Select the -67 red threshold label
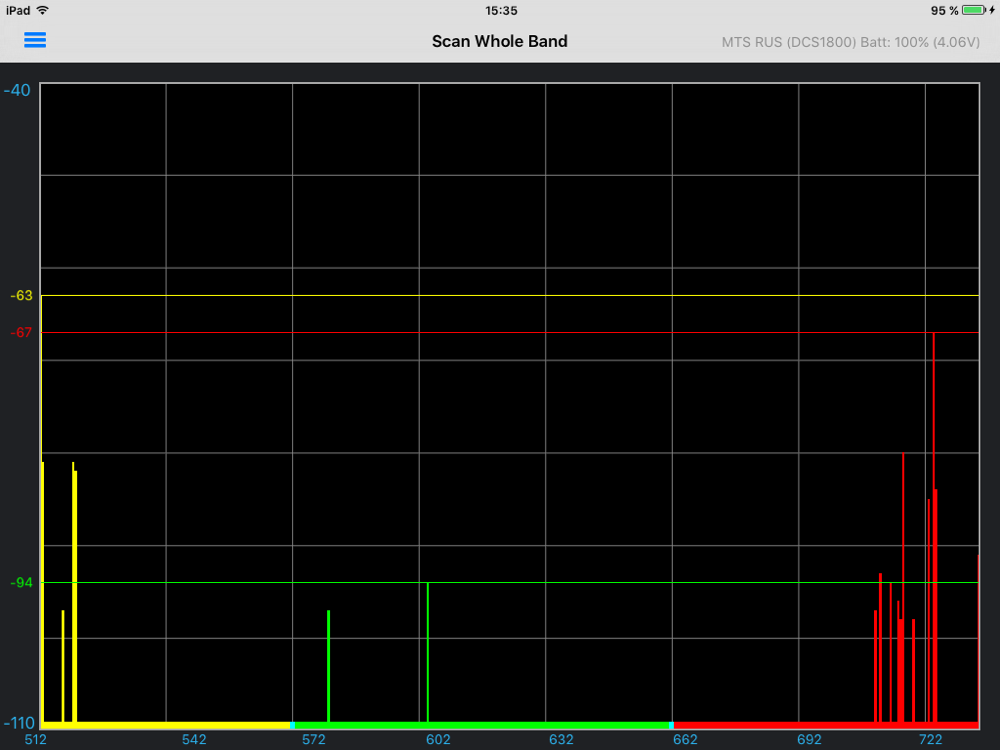 21,333
